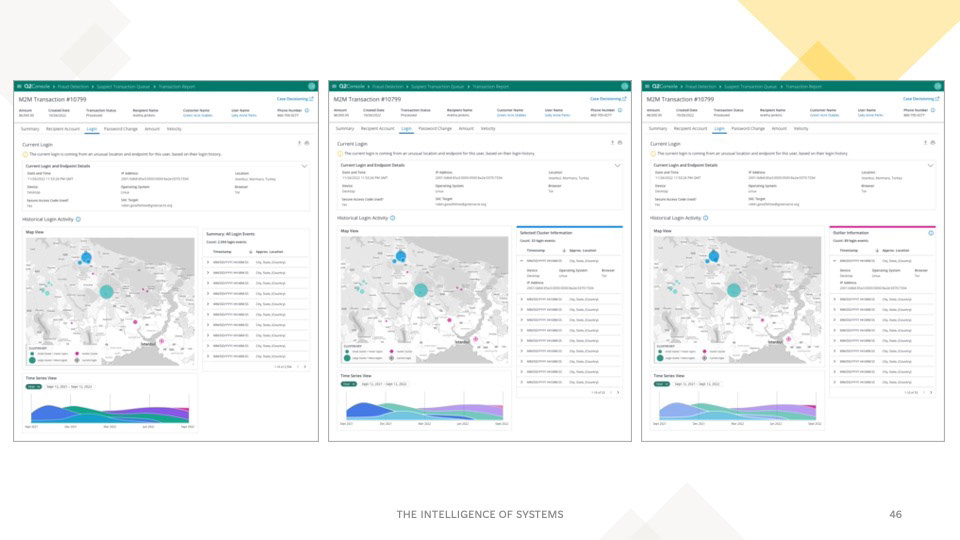The image size is (960, 540).
Task: Click the date range field in left mockup's Time Series
Action: [69, 387]
